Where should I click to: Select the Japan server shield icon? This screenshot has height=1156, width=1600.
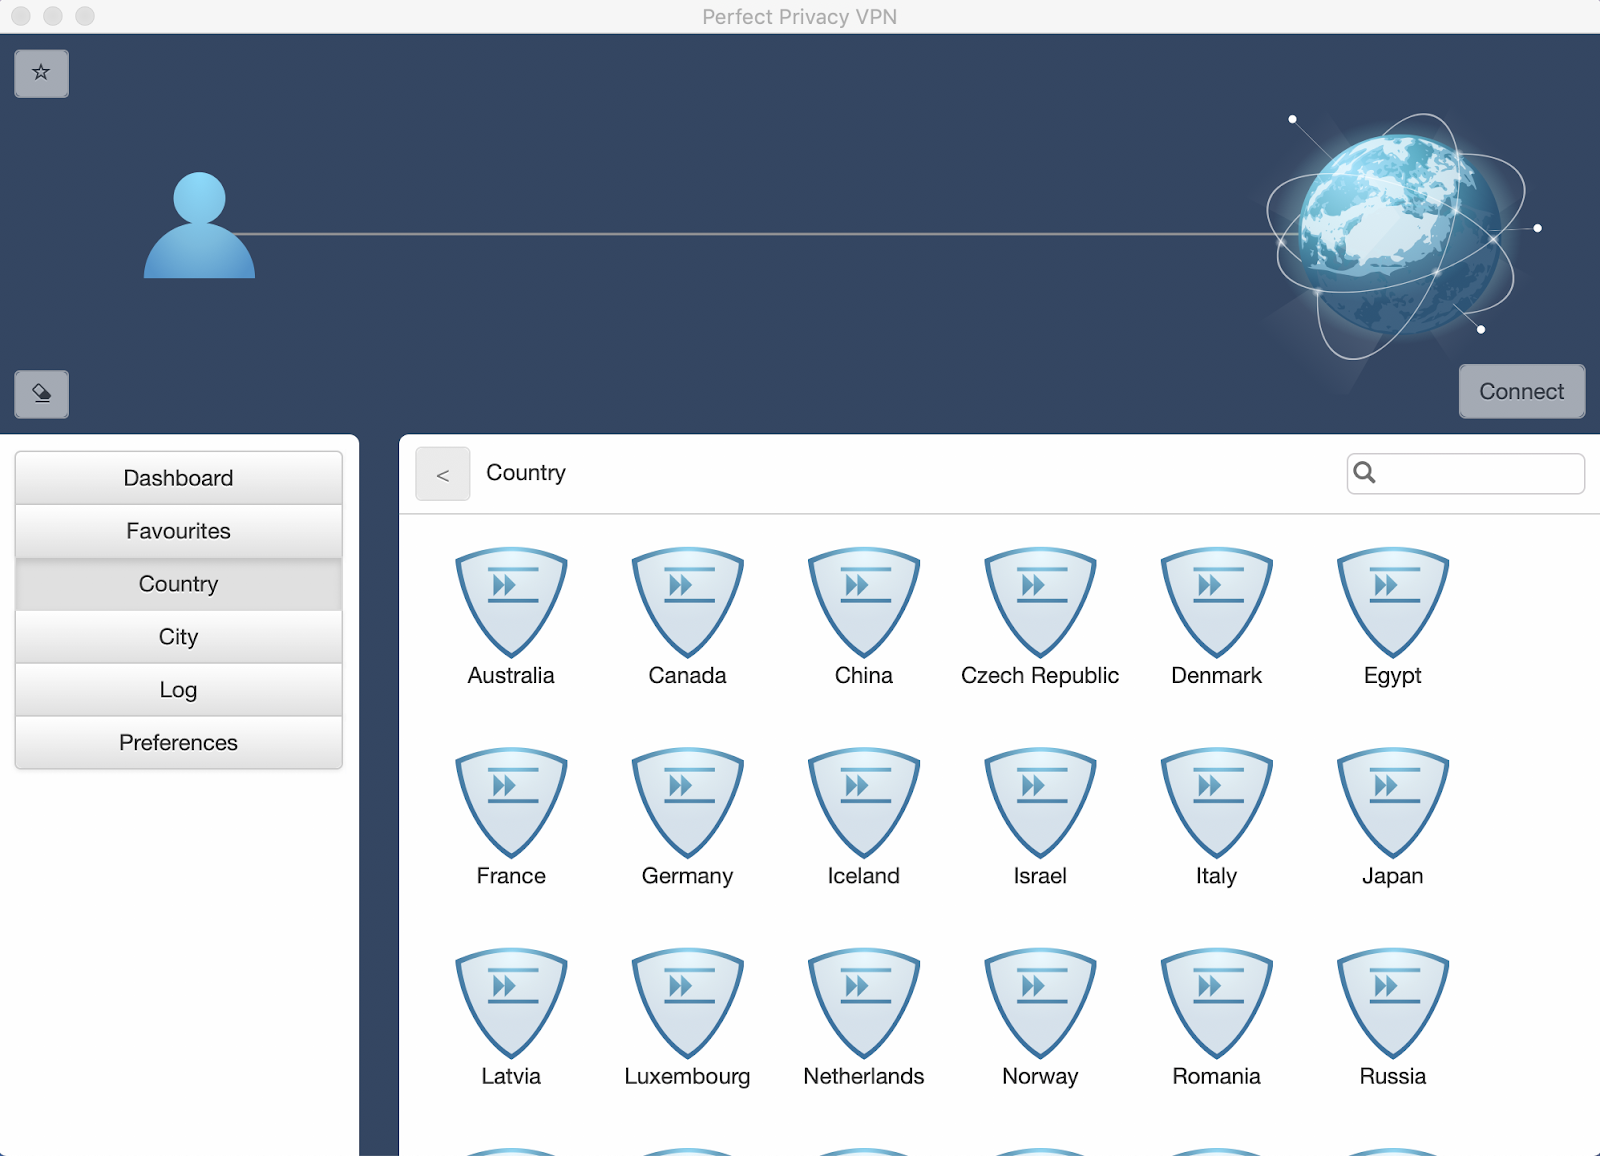coord(1393,803)
